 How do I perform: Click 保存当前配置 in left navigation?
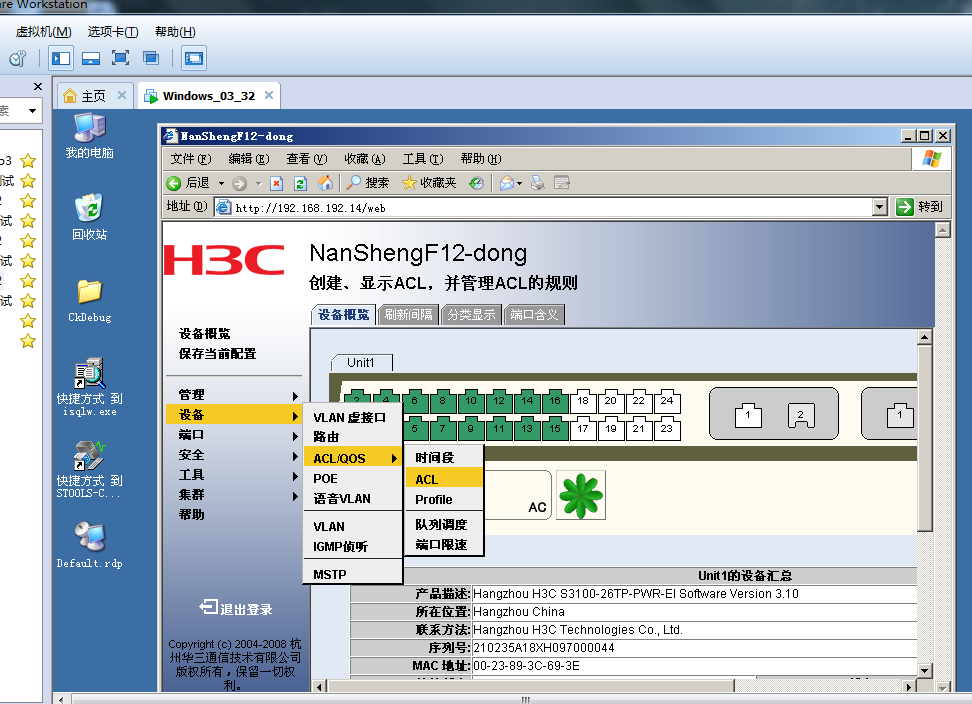click(218, 354)
